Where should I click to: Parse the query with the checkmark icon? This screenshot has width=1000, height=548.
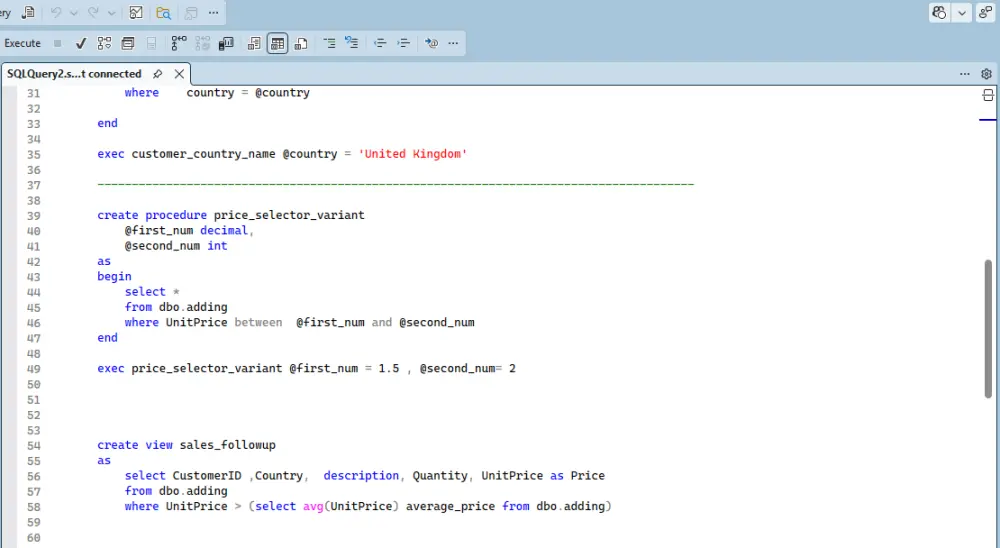point(80,43)
